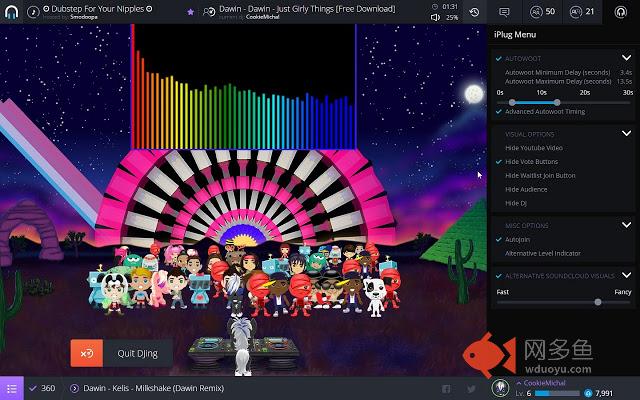Collapse the Autowoot section chevron
This screenshot has width=640, height=400.
click(627, 58)
